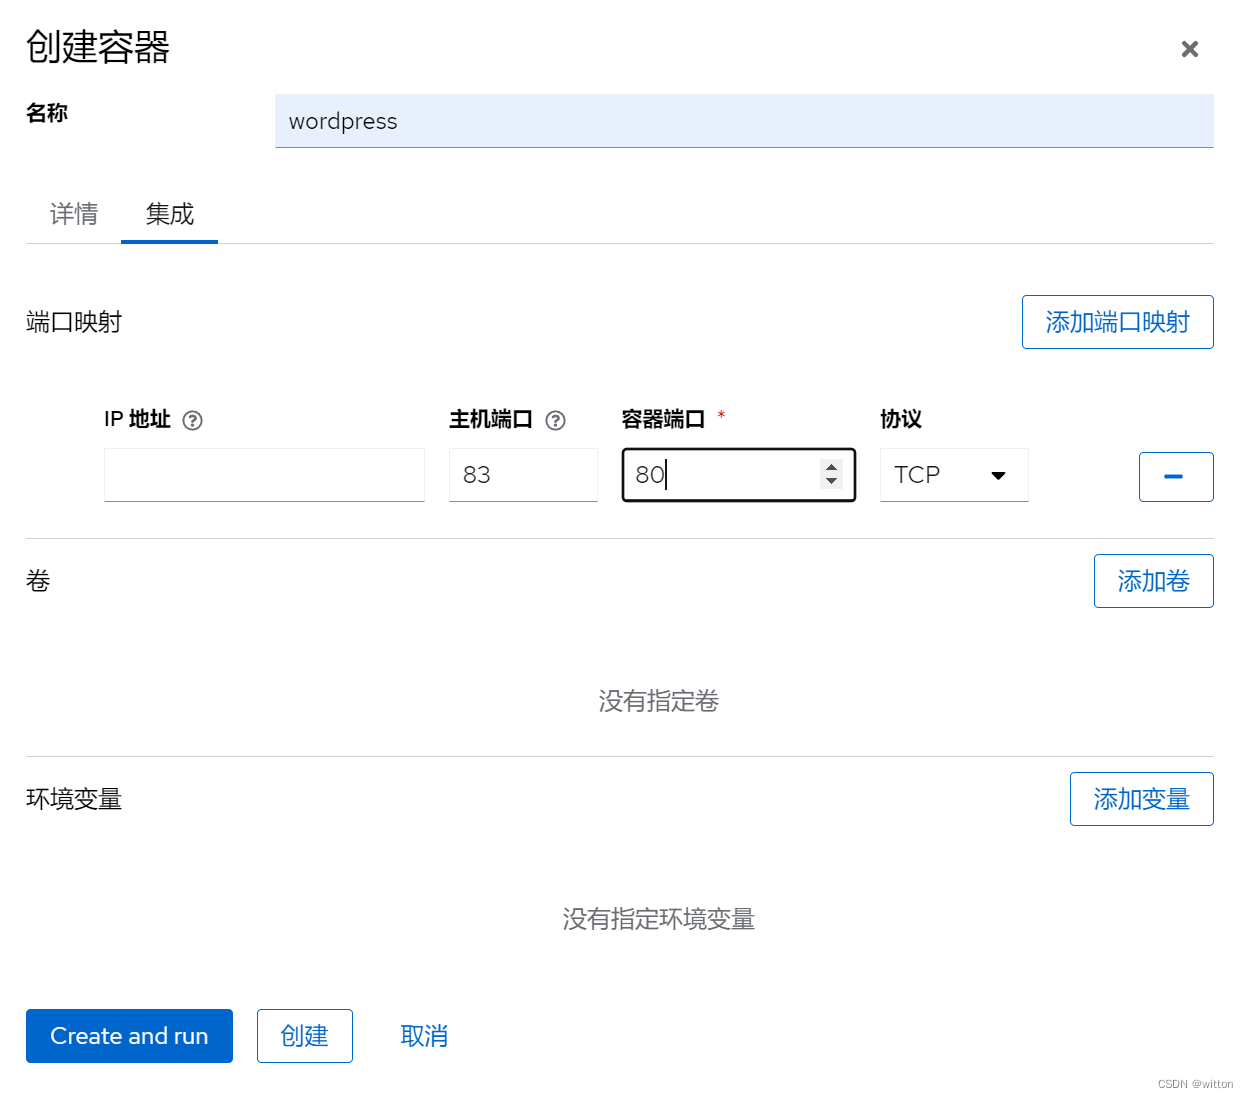This screenshot has width=1248, height=1098.
Task: Click the 创建 button
Action: (x=304, y=1036)
